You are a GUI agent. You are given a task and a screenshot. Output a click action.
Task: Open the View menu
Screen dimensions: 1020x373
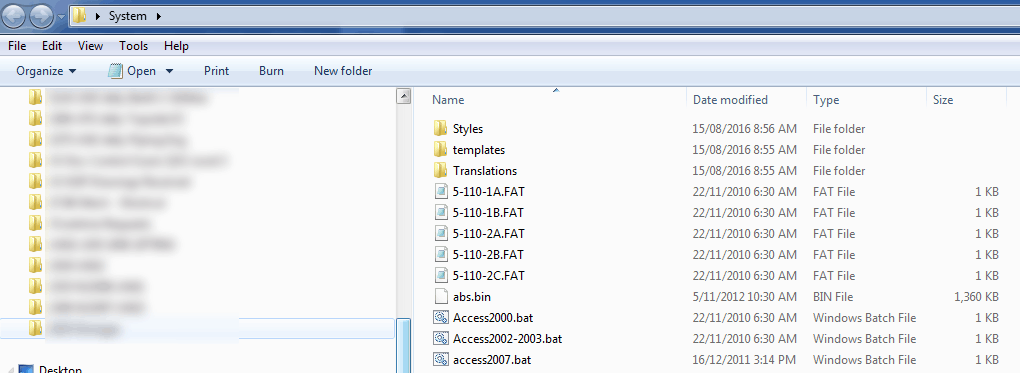point(90,46)
